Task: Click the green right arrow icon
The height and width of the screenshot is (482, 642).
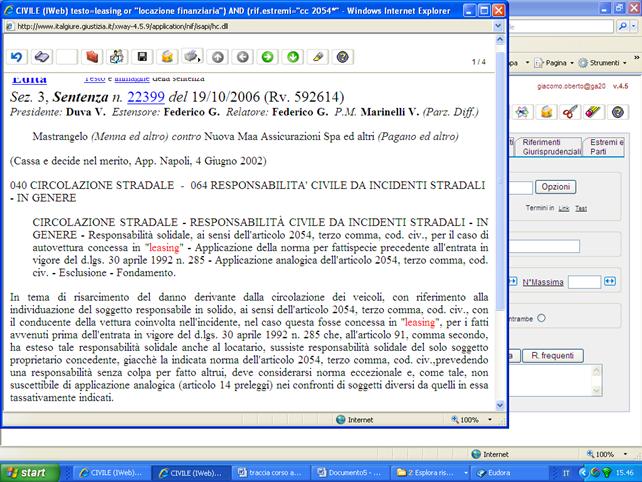Action: pos(267,57)
